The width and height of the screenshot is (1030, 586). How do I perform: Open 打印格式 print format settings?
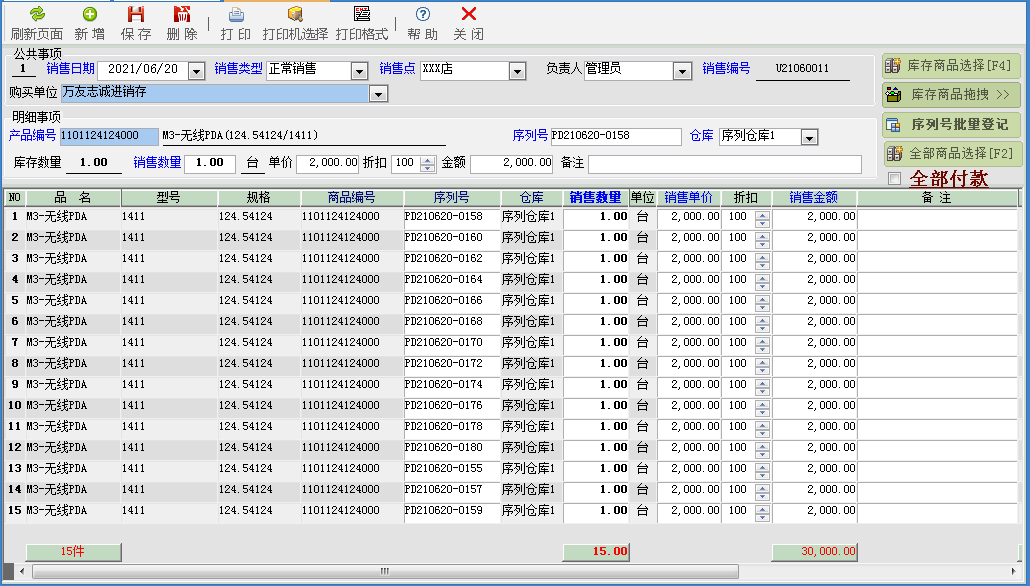click(361, 15)
